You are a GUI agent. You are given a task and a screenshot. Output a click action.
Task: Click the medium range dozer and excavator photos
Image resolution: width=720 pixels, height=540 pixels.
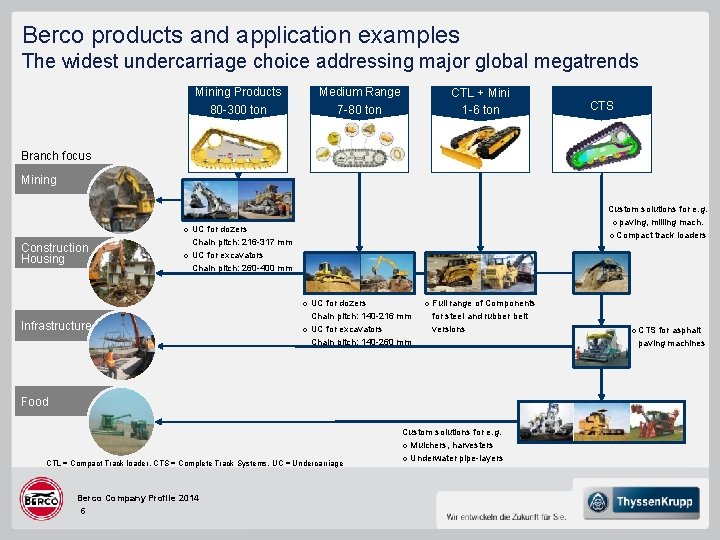(x=360, y=273)
